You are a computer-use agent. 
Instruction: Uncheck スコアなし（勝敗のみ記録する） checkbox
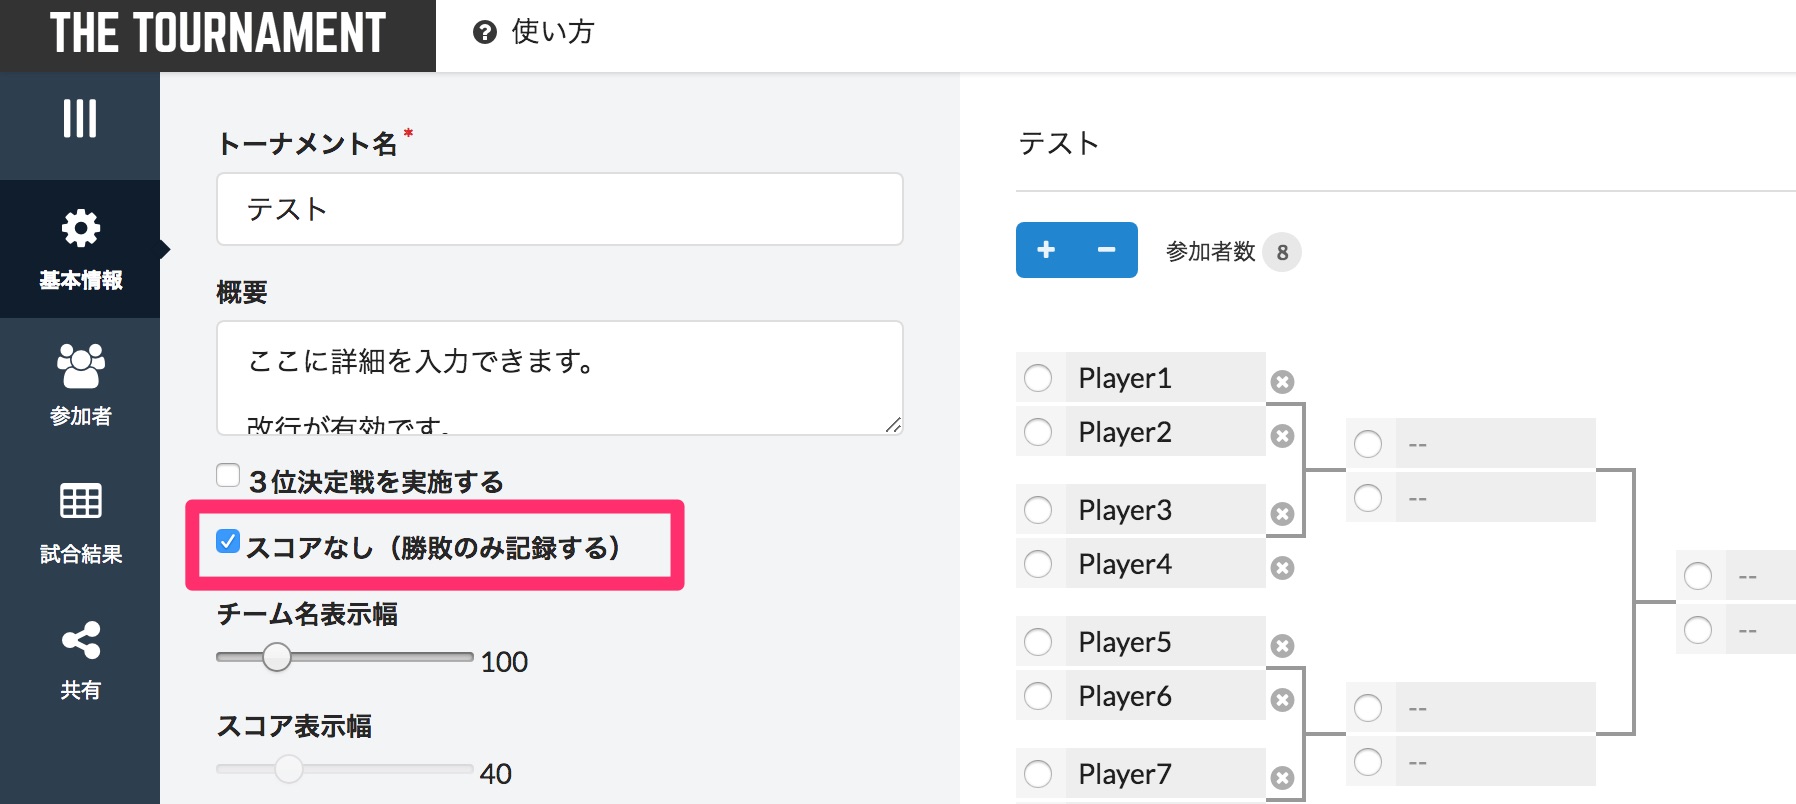click(228, 541)
